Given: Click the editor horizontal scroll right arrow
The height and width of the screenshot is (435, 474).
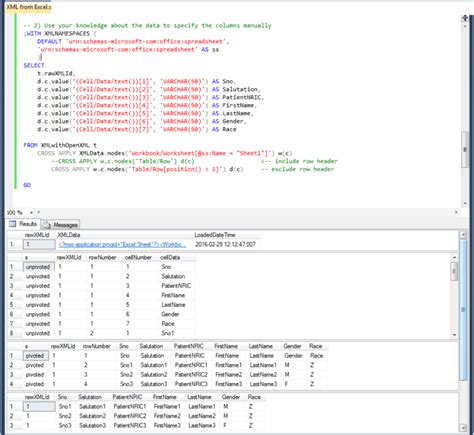Looking at the screenshot, I should 456,212.
